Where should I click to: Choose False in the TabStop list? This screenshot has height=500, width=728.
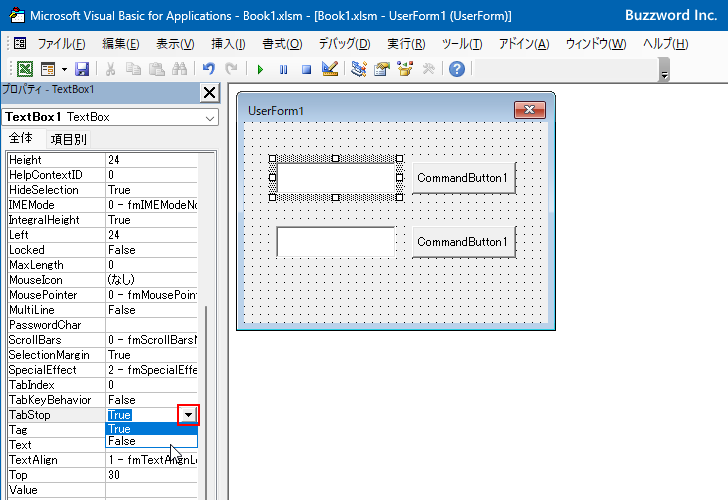(152, 441)
